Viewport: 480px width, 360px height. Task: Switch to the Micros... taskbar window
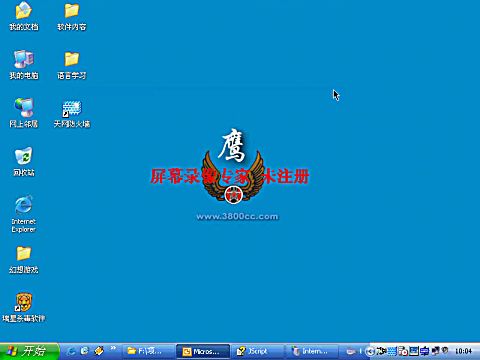203,351
